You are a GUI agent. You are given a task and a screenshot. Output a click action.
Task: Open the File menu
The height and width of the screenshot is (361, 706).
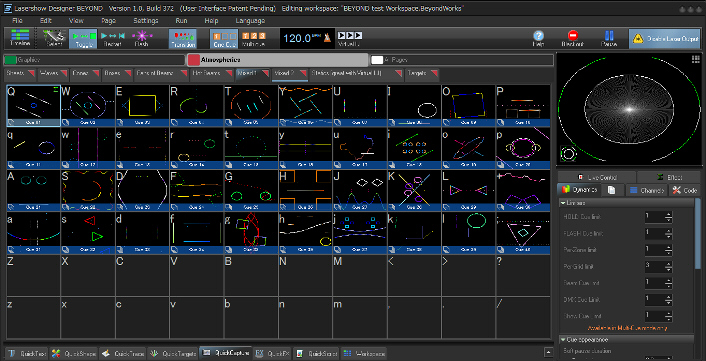click(x=18, y=21)
